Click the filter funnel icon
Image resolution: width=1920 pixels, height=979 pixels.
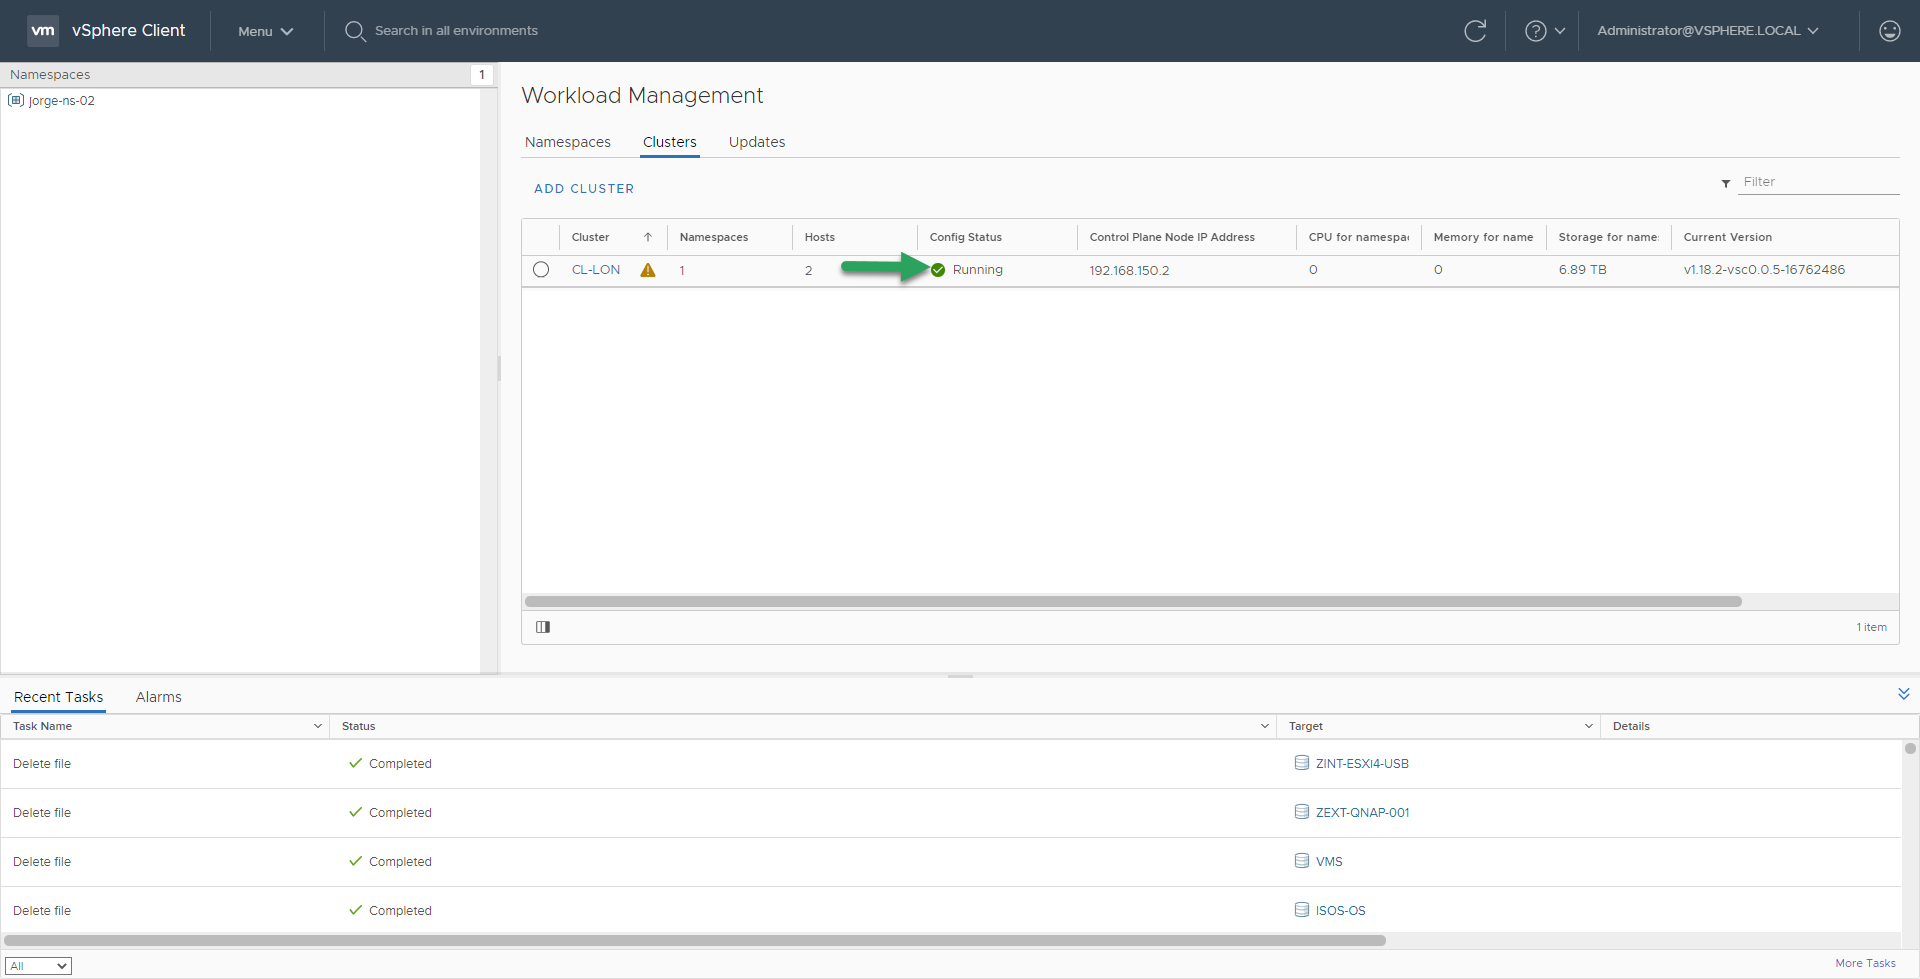click(x=1726, y=183)
